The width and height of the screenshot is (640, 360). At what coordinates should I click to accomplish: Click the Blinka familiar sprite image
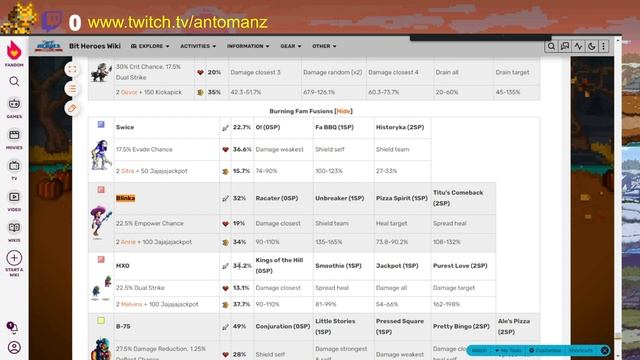tap(100, 222)
